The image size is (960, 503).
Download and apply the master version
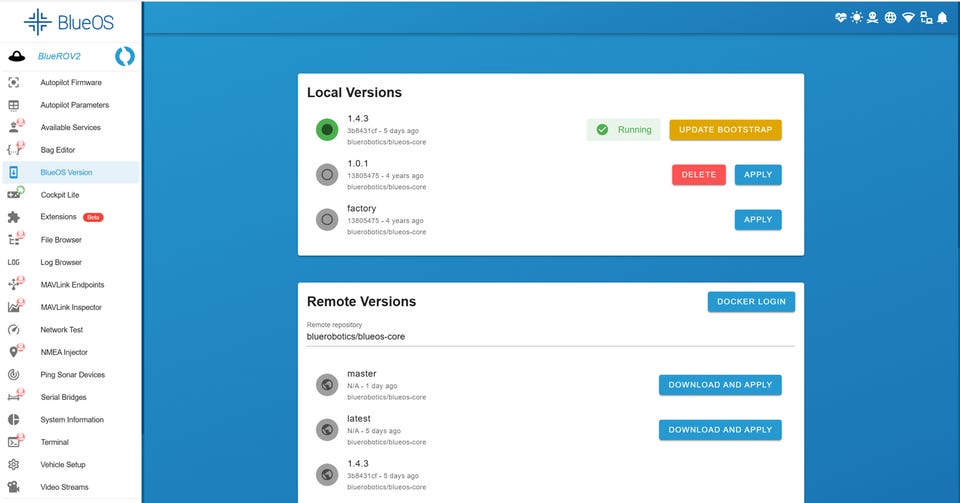[720, 385]
